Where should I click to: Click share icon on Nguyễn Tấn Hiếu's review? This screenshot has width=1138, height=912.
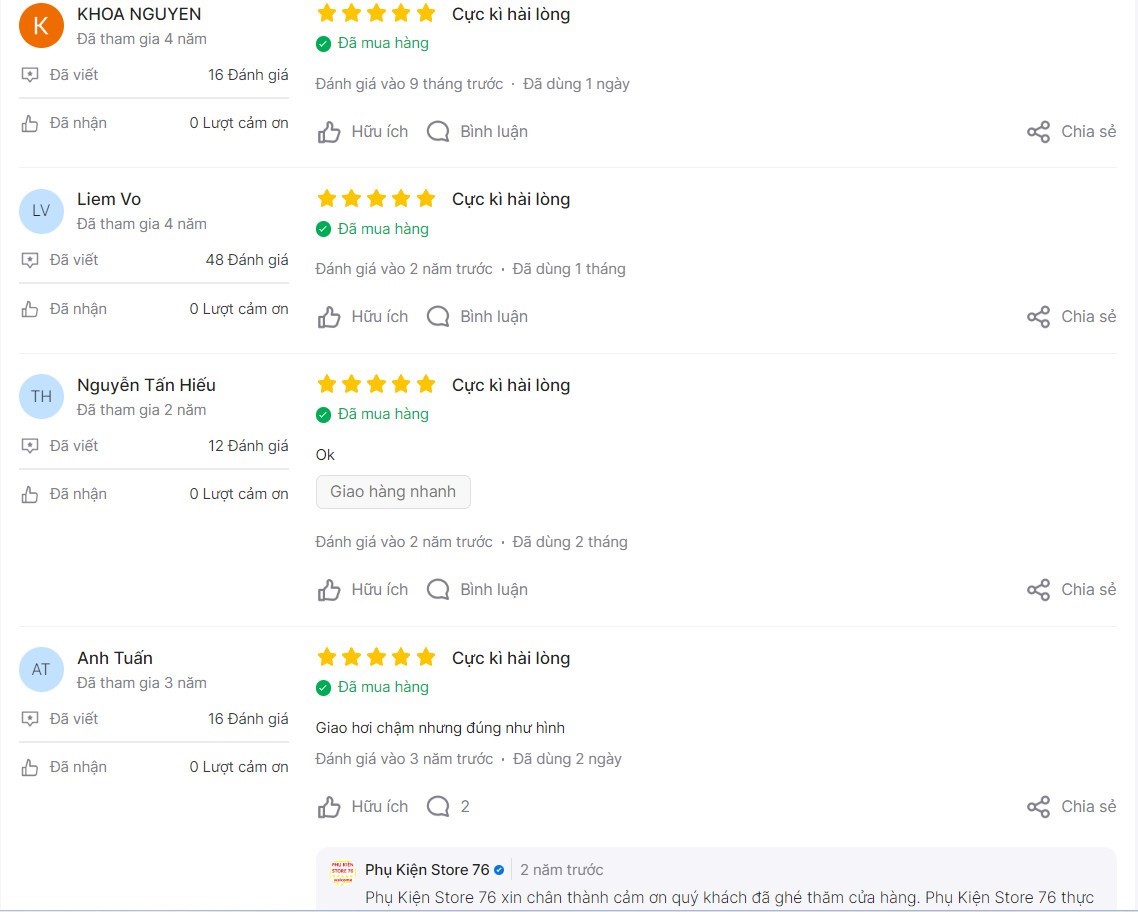1038,590
